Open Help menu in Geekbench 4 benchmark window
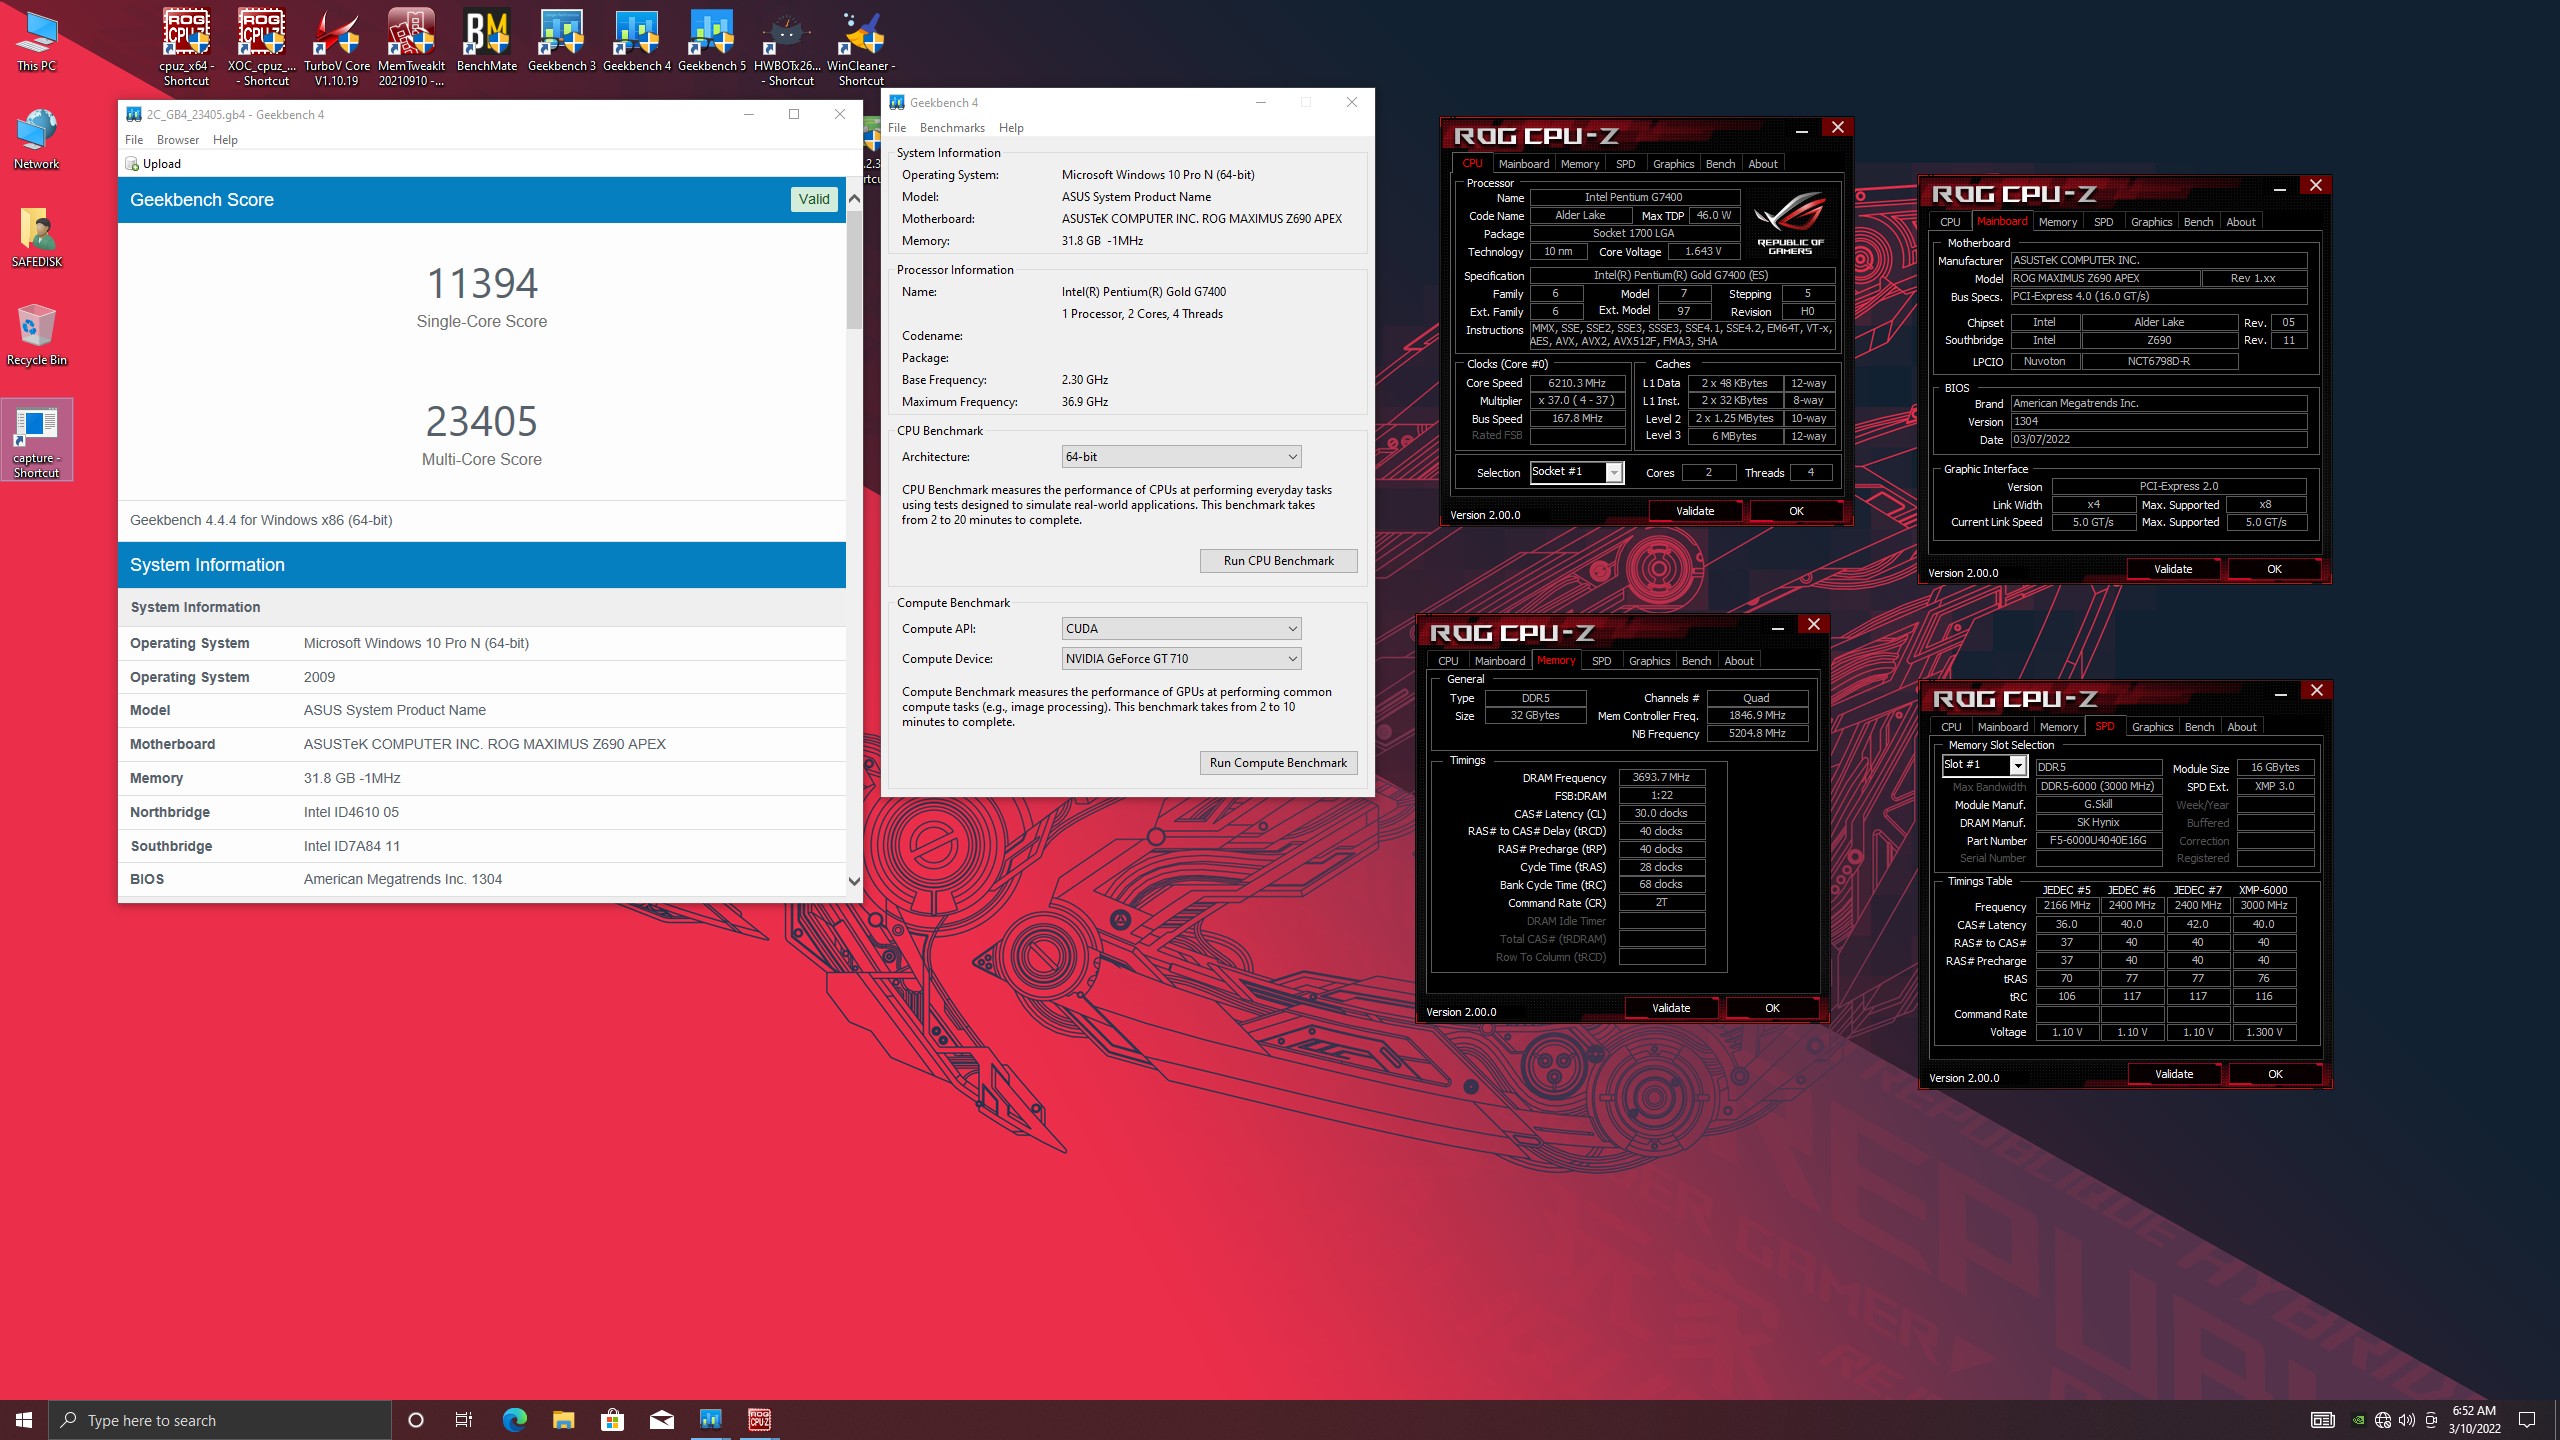Screen dimensions: 2560x1440 point(1011,128)
